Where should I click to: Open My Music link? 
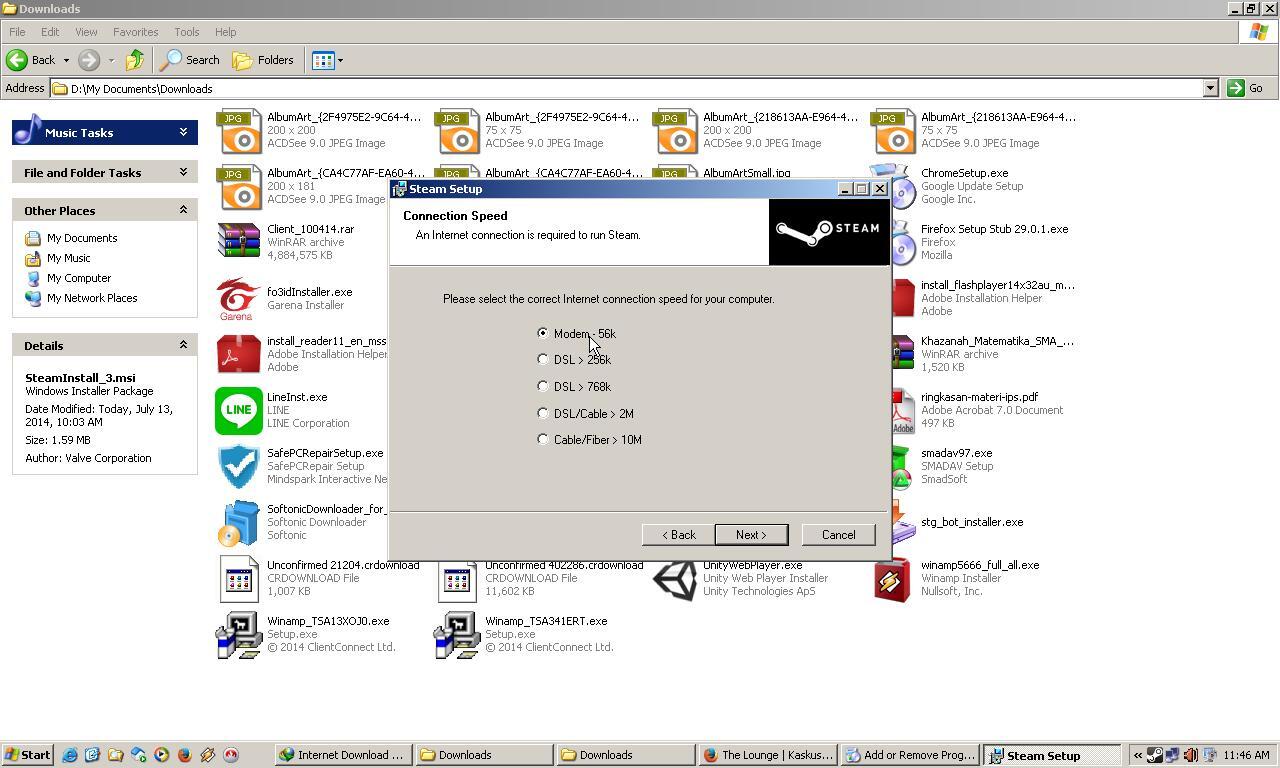[x=68, y=258]
